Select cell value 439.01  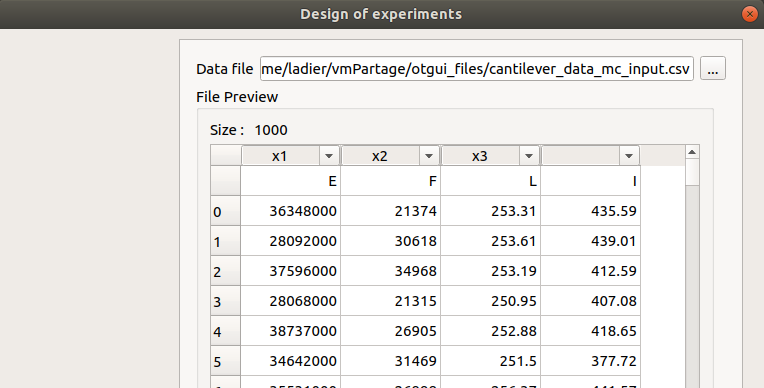(x=591, y=241)
